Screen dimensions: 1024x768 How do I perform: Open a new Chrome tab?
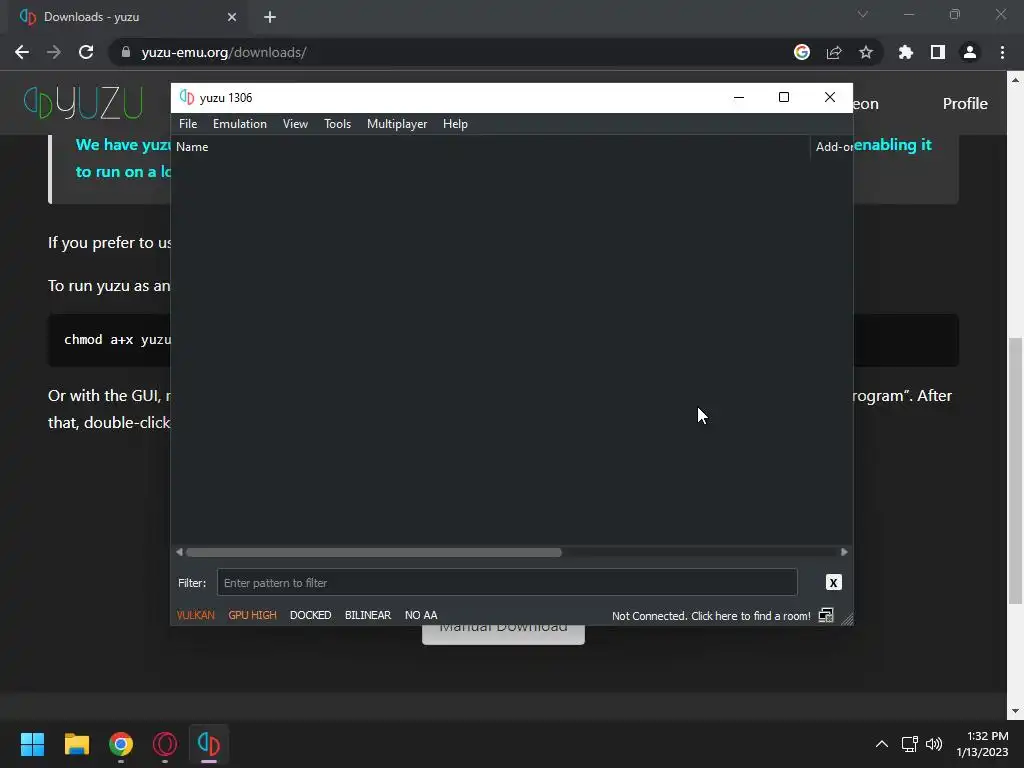[270, 17]
